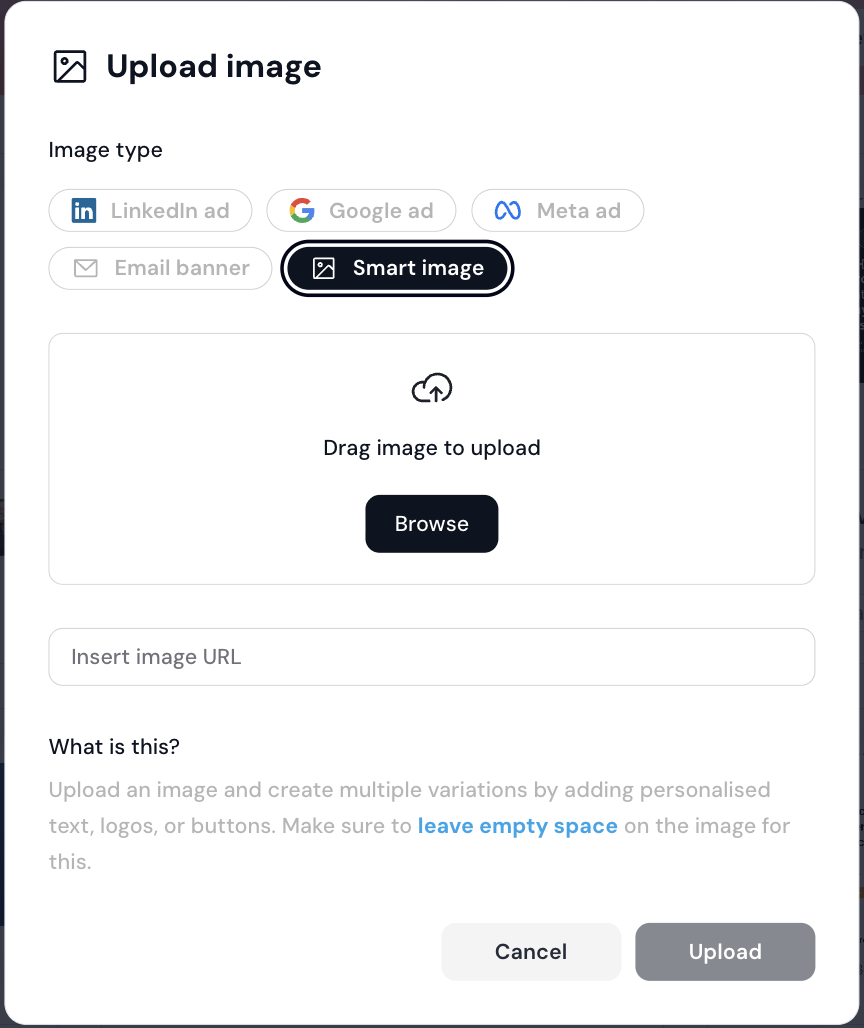Choose the Google ad image type
Screen dimensions: 864x1028
pos(380,211)
